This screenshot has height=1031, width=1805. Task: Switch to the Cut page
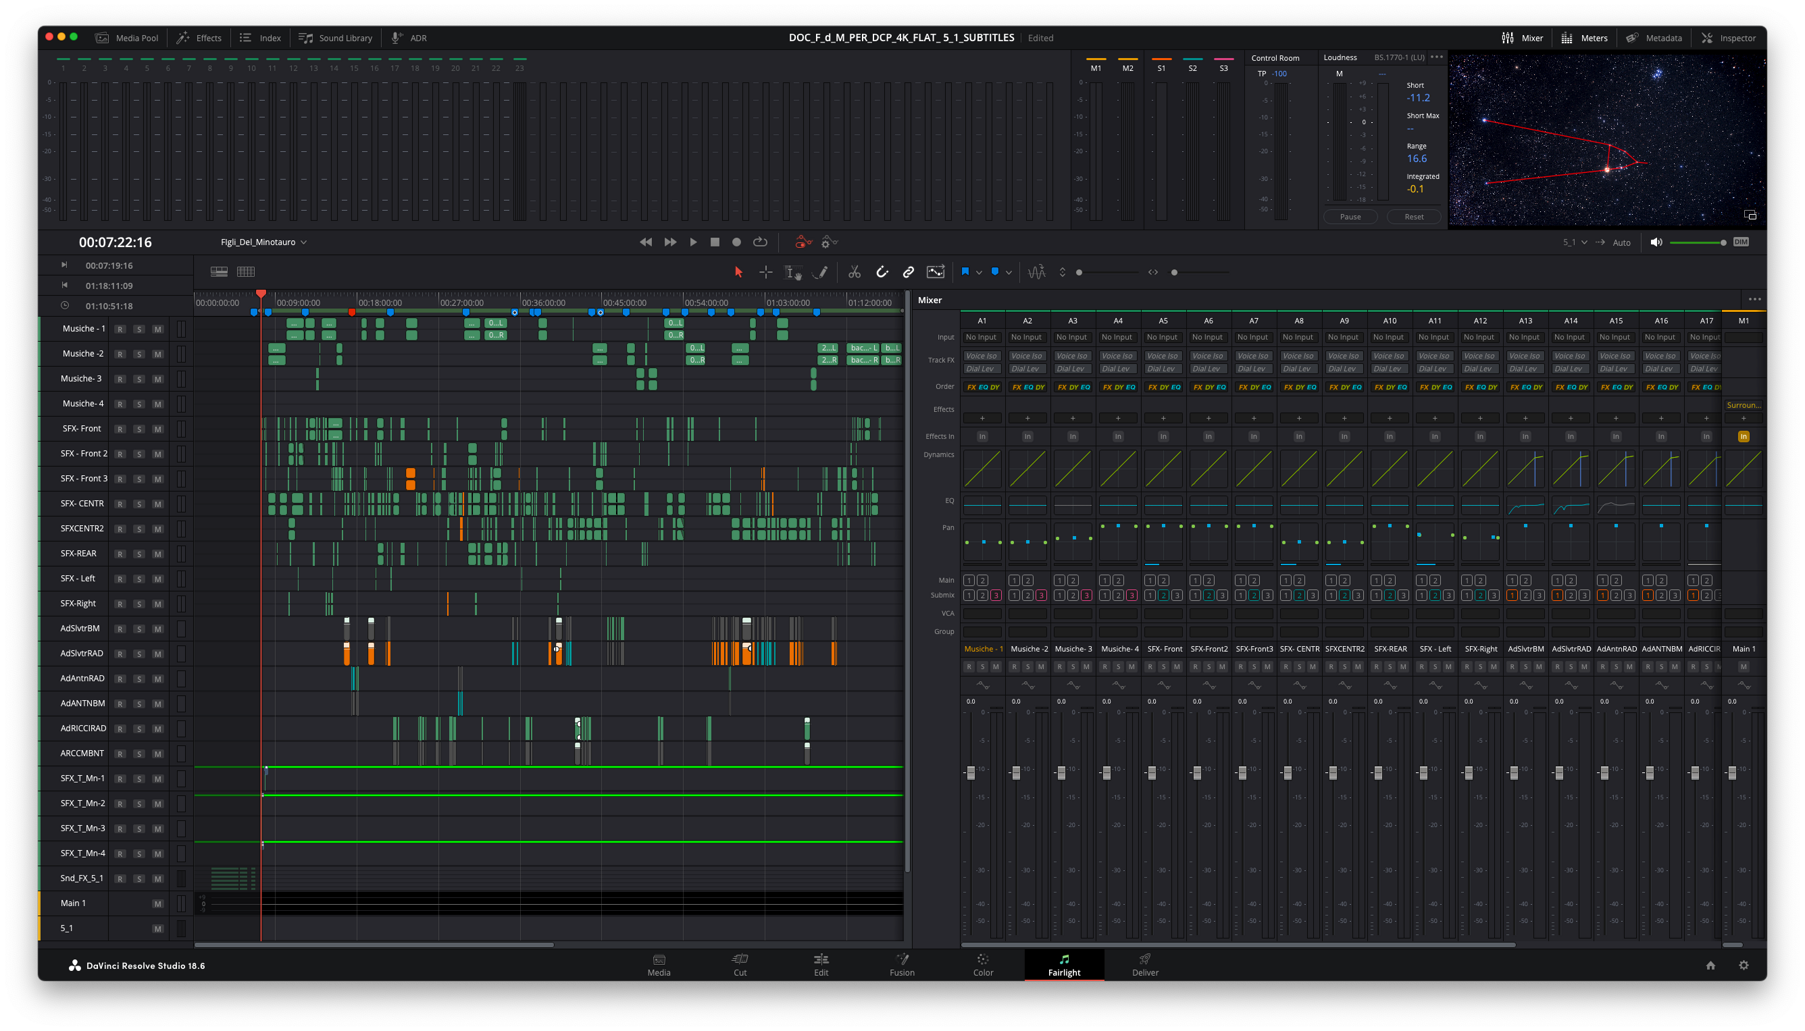click(x=740, y=965)
